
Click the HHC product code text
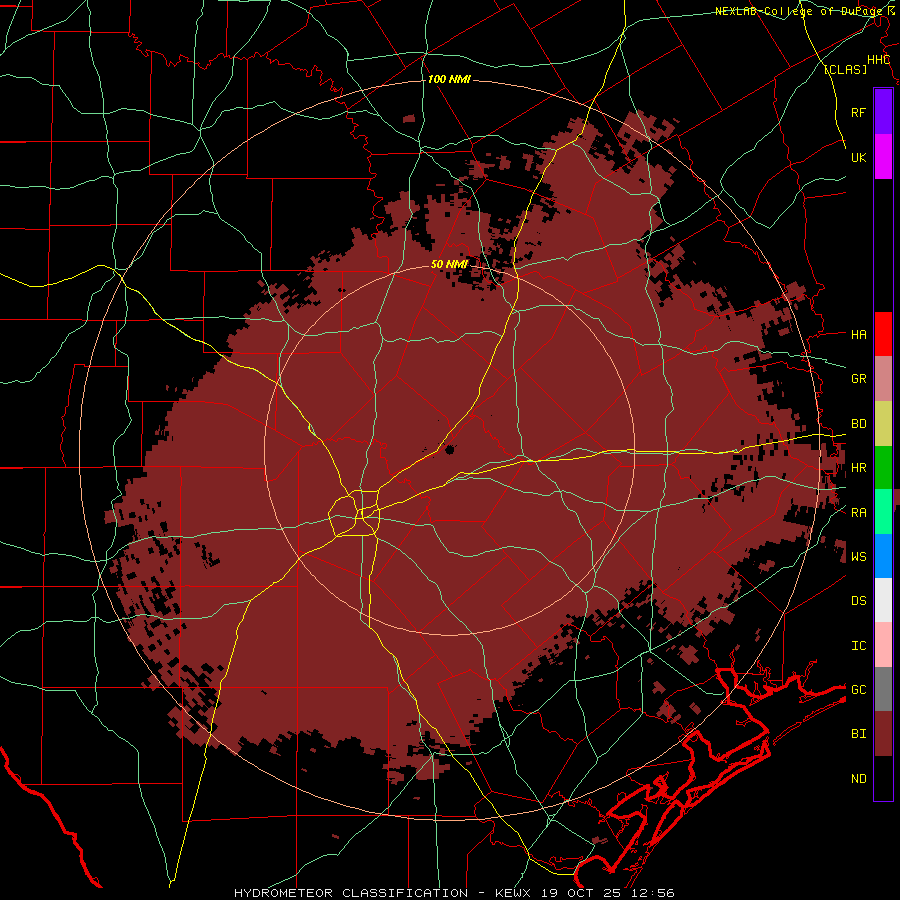pos(879,60)
